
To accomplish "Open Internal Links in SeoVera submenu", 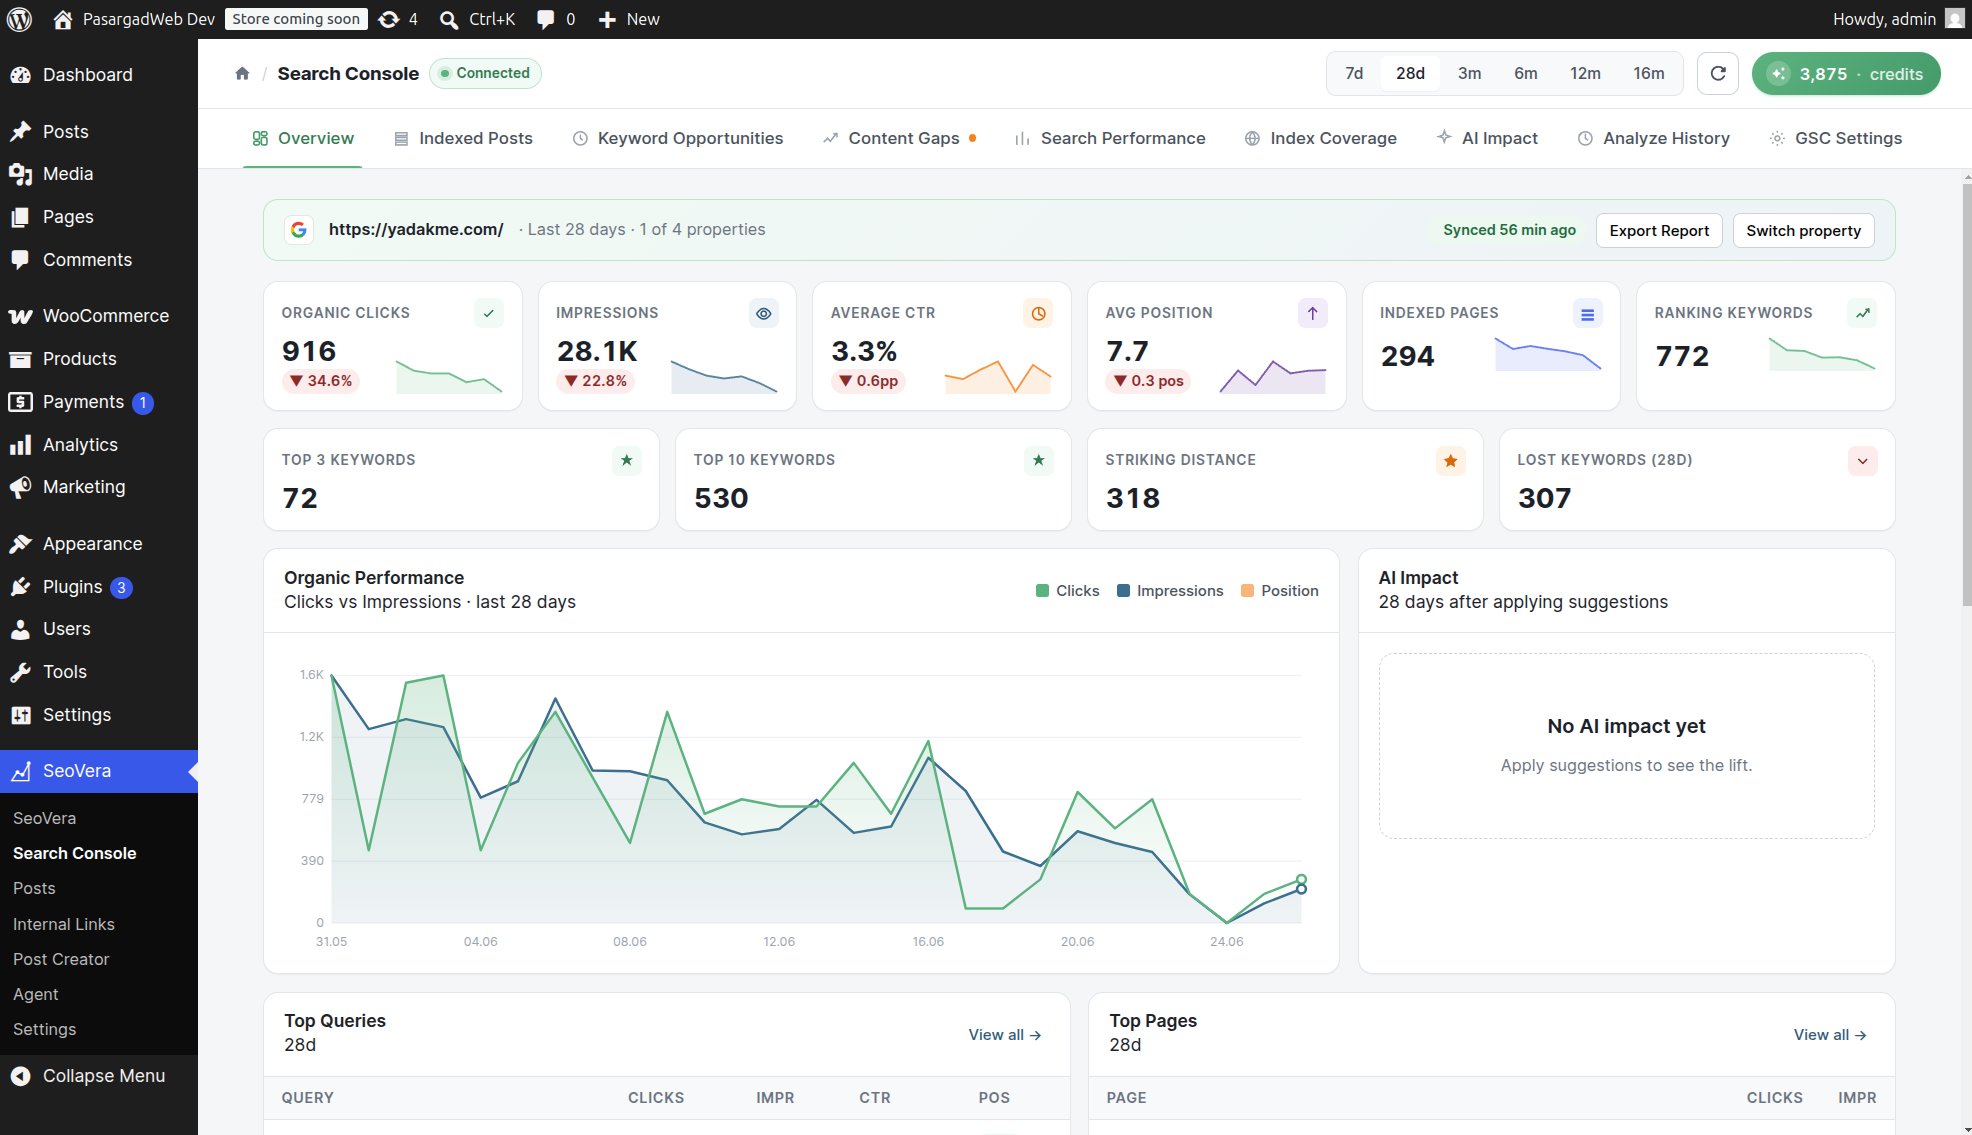I will click(64, 924).
